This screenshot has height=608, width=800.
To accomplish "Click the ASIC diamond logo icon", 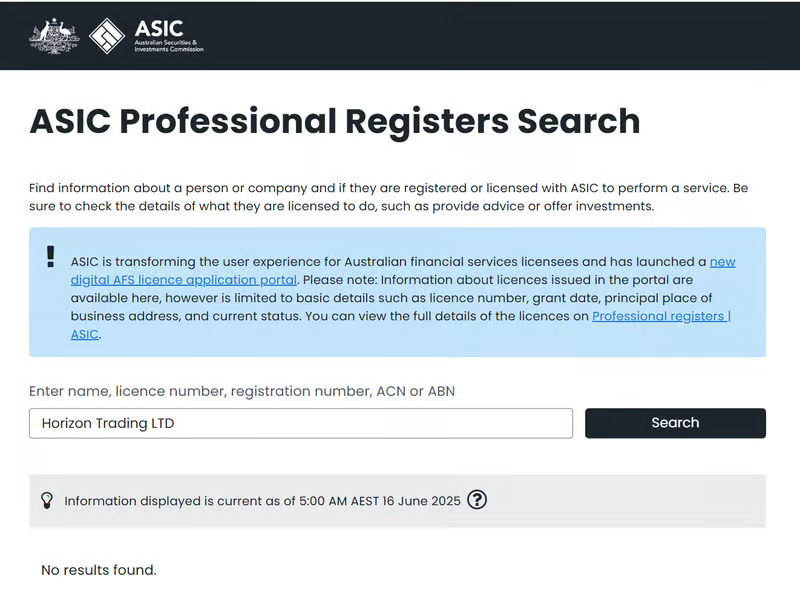I will (x=106, y=36).
